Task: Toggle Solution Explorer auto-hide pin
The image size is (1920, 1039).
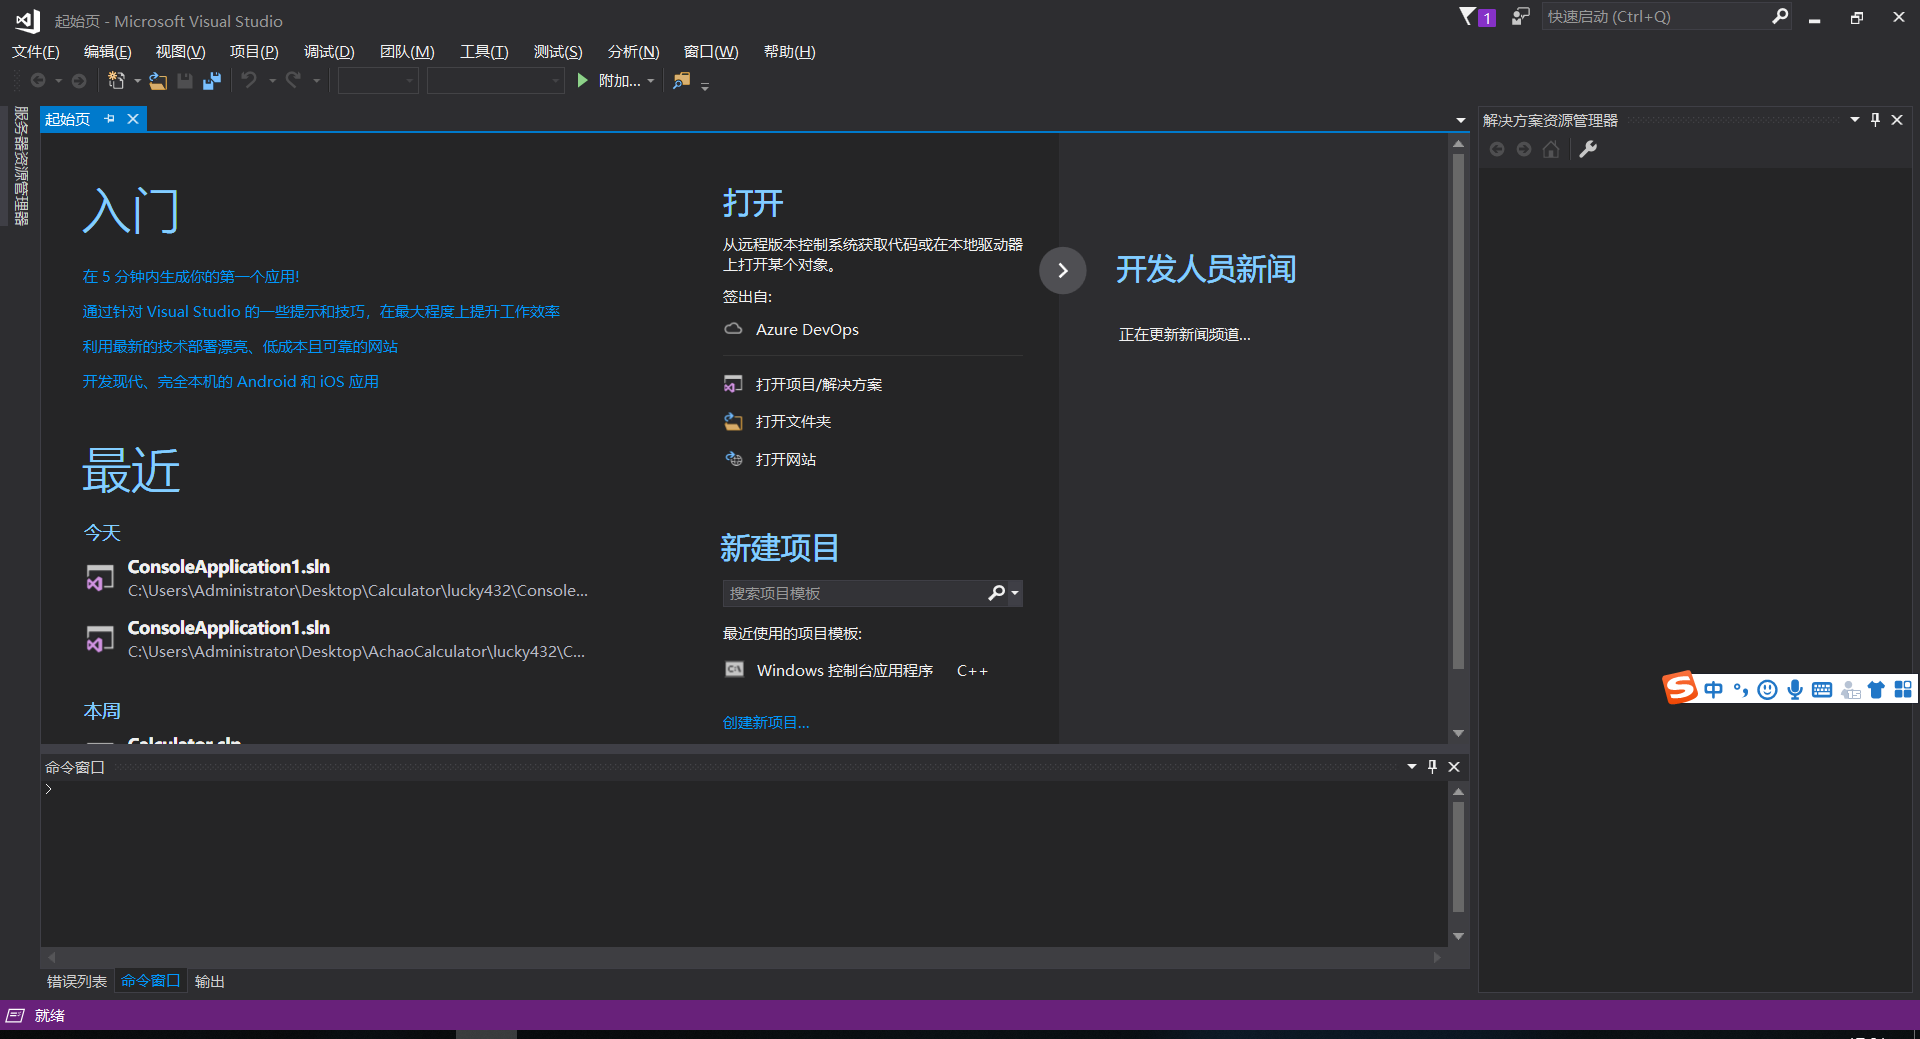Action: point(1875,120)
